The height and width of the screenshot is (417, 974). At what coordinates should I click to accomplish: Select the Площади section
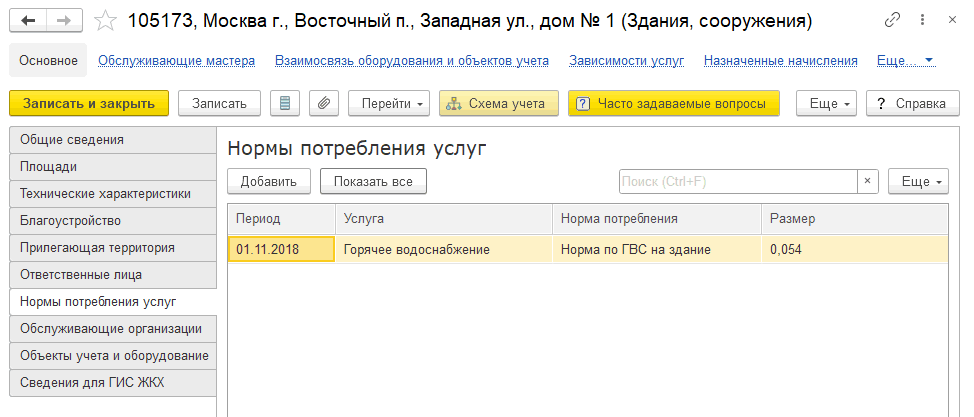pyautogui.click(x=113, y=167)
